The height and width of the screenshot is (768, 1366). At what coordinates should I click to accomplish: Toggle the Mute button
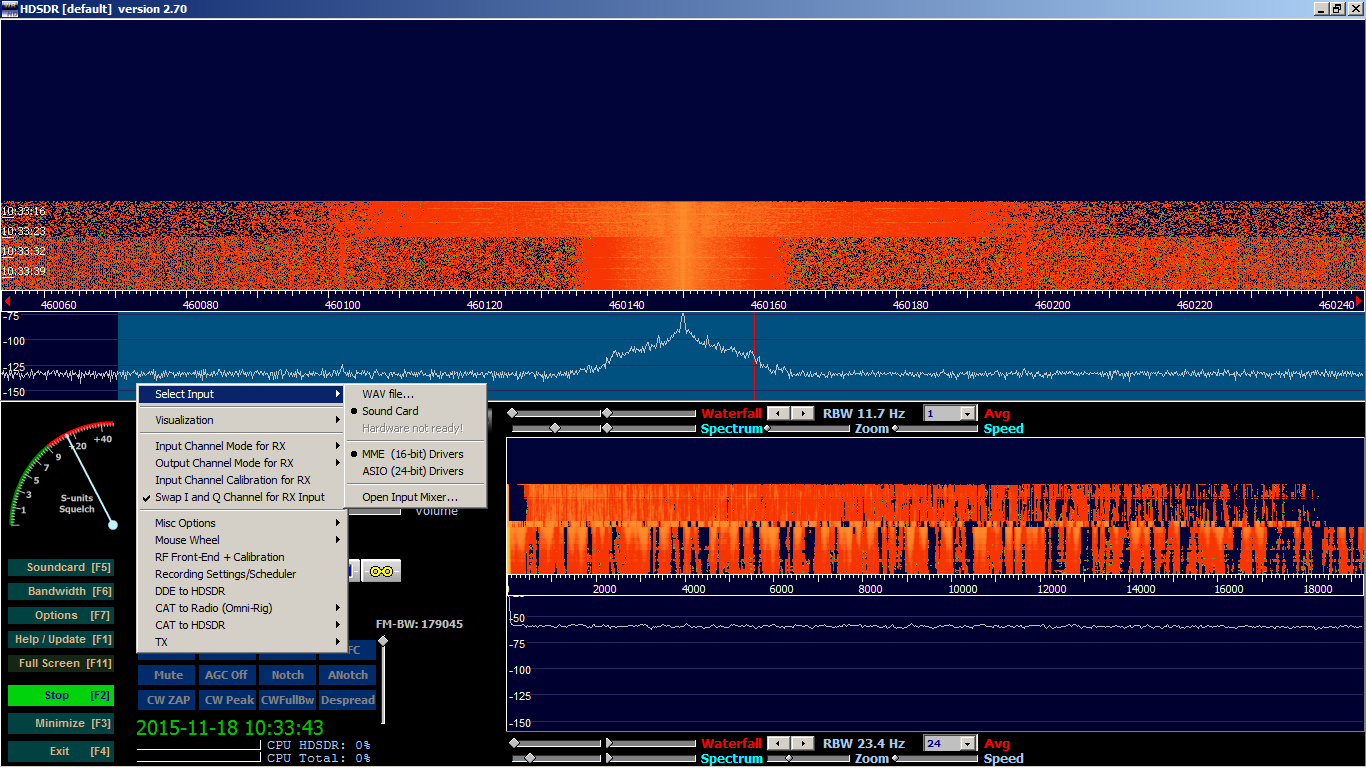point(168,675)
